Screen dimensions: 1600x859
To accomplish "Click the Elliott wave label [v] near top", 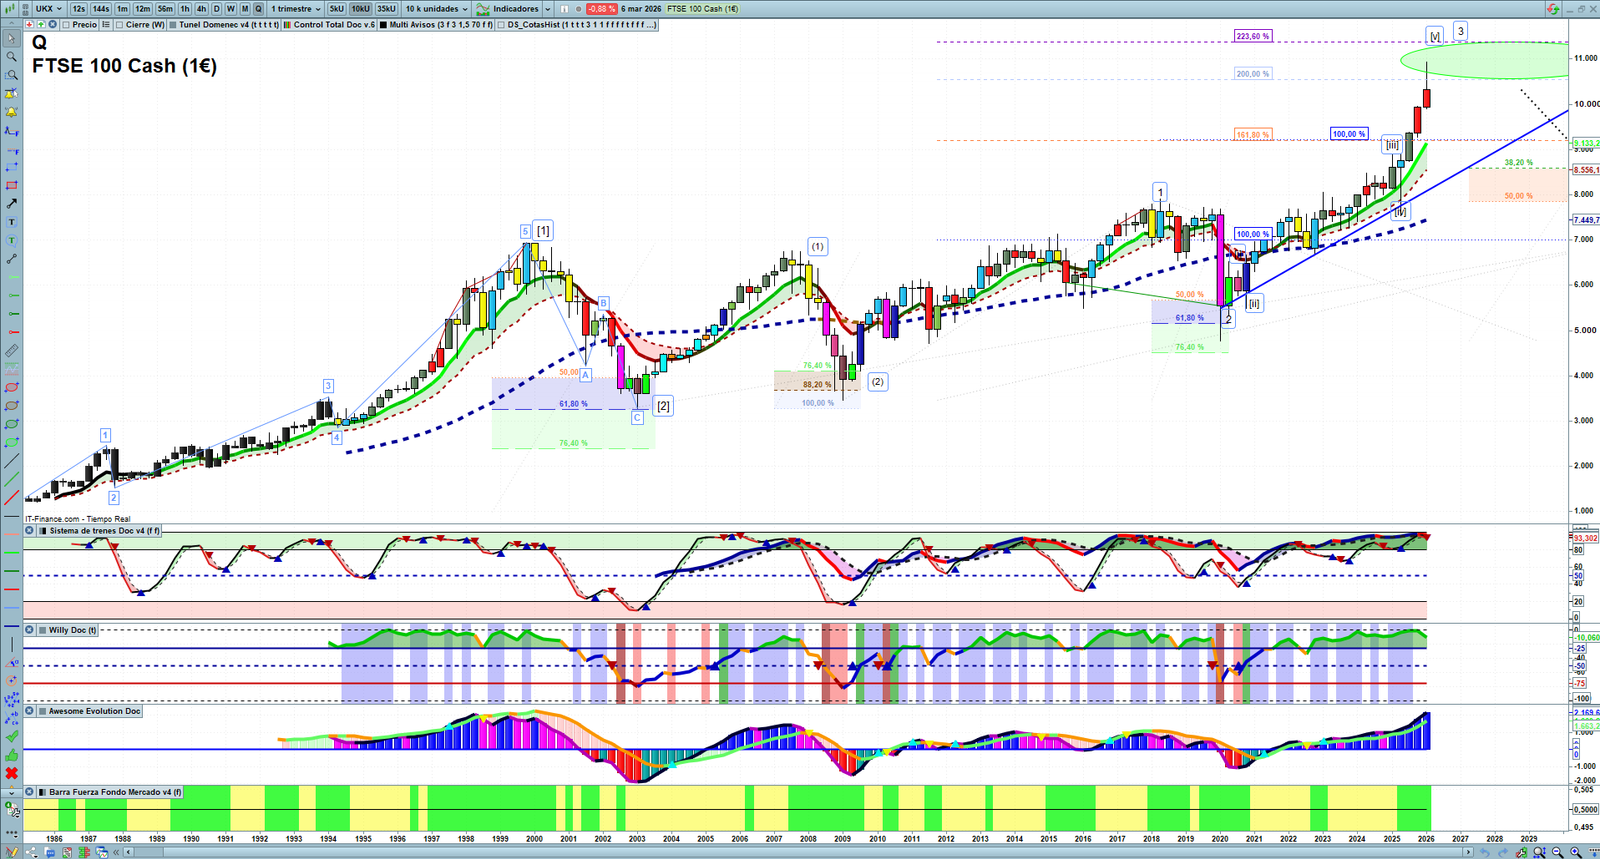I will (1435, 36).
